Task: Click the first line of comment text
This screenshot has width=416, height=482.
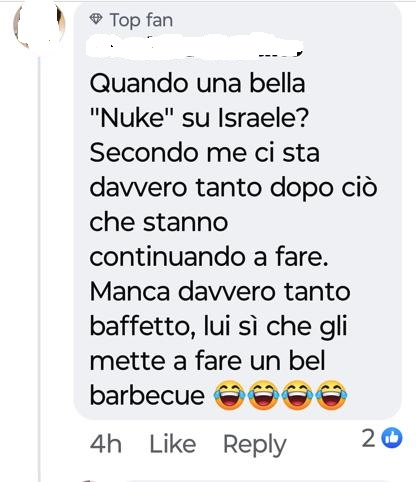Action: (x=197, y=83)
